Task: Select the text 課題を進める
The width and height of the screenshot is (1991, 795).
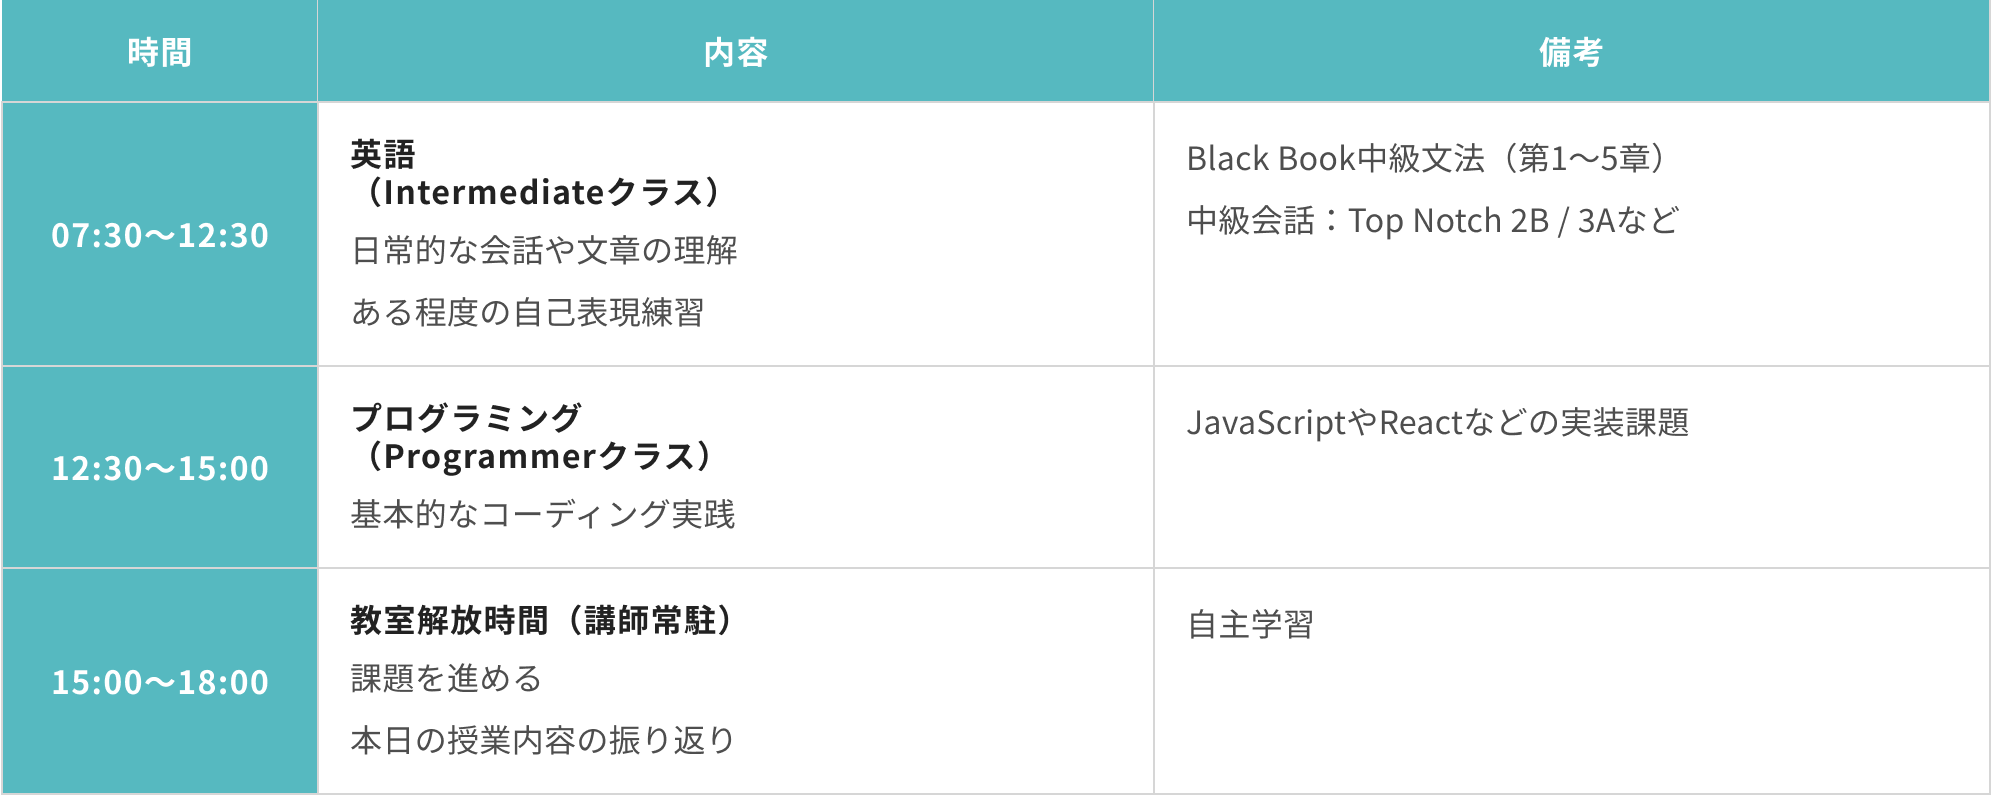Action: point(446,678)
